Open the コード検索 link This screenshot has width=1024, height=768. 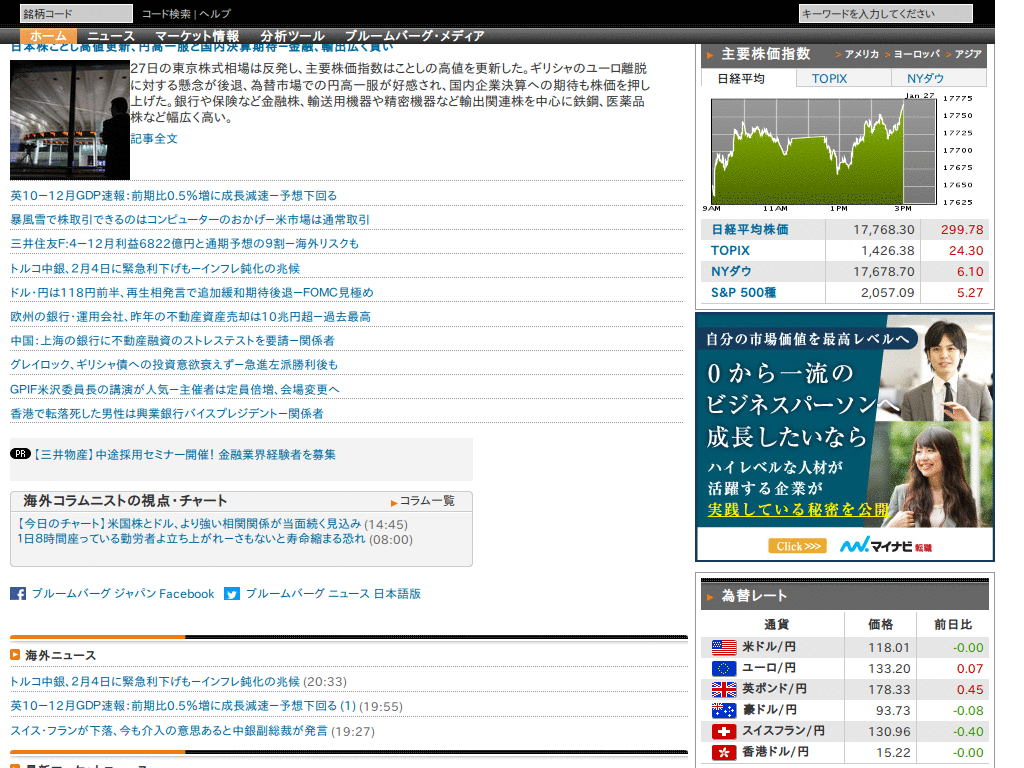166,14
